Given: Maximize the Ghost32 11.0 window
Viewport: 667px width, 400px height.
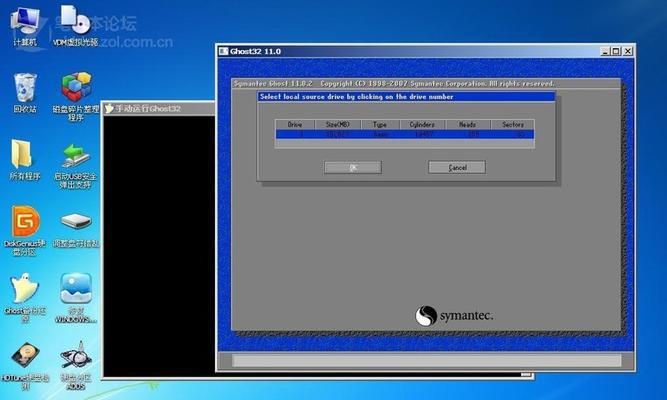Looking at the screenshot, I should pyautogui.click(x=616, y=51).
